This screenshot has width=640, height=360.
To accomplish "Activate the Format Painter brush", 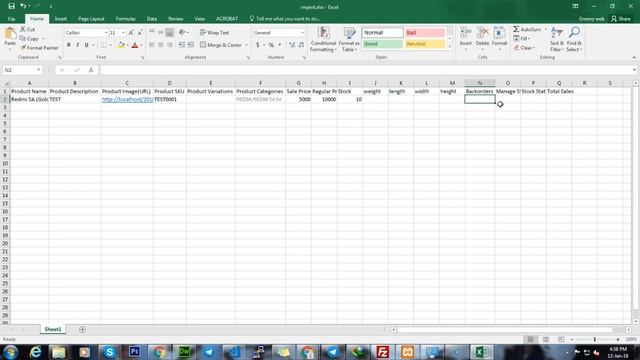I will (x=39, y=48).
